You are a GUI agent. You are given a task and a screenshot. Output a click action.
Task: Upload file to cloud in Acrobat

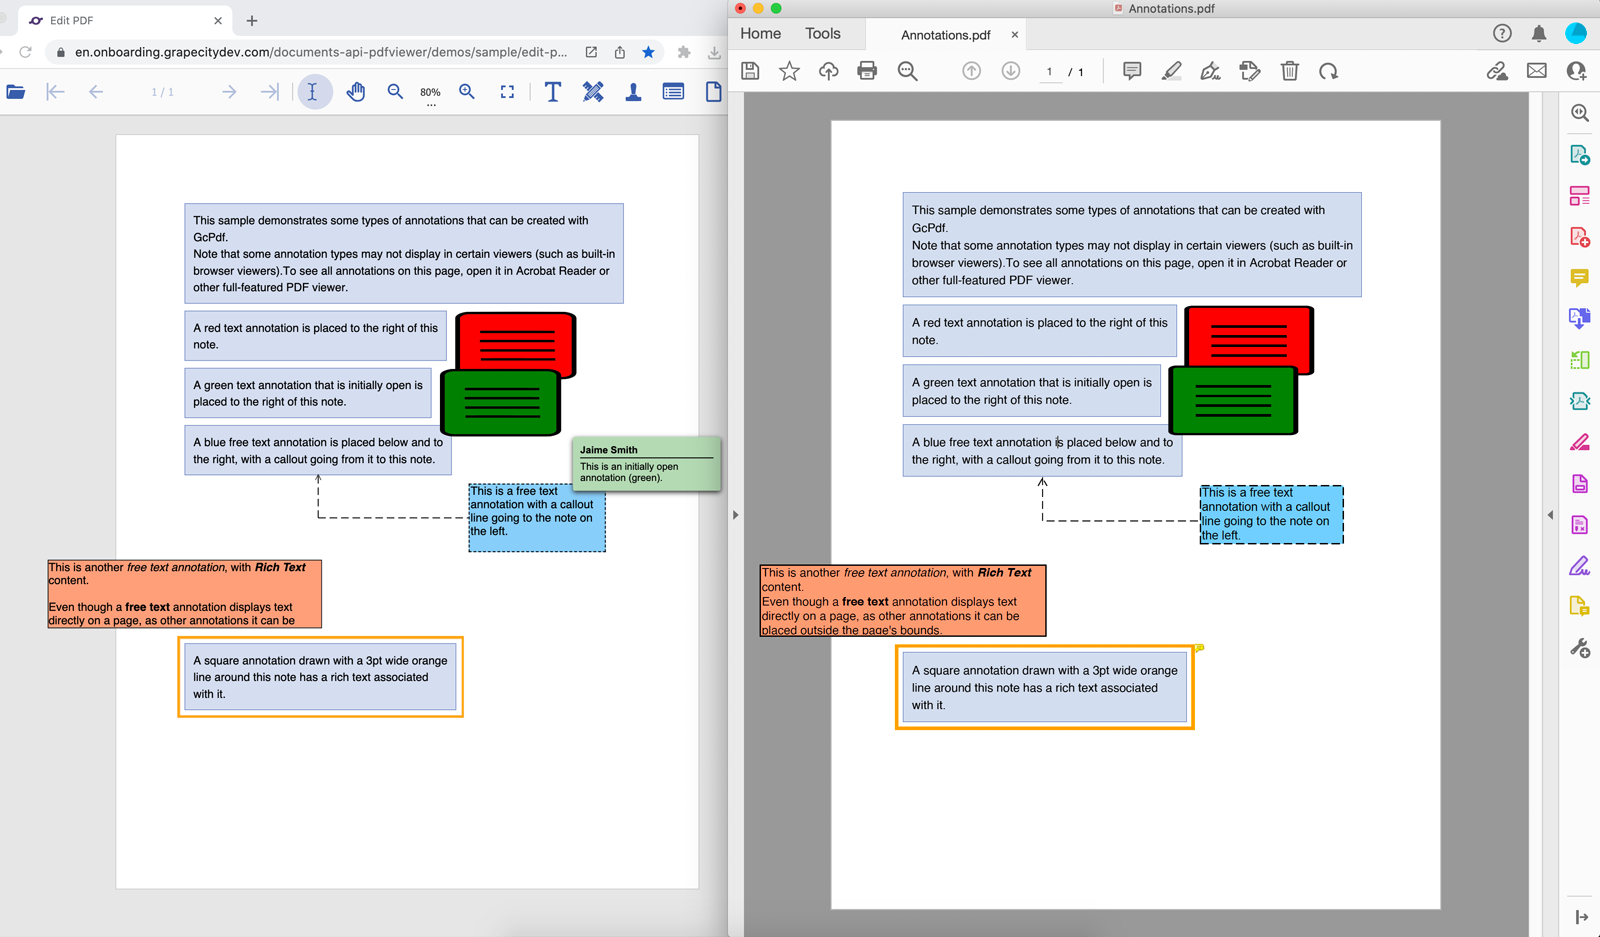[x=828, y=71]
